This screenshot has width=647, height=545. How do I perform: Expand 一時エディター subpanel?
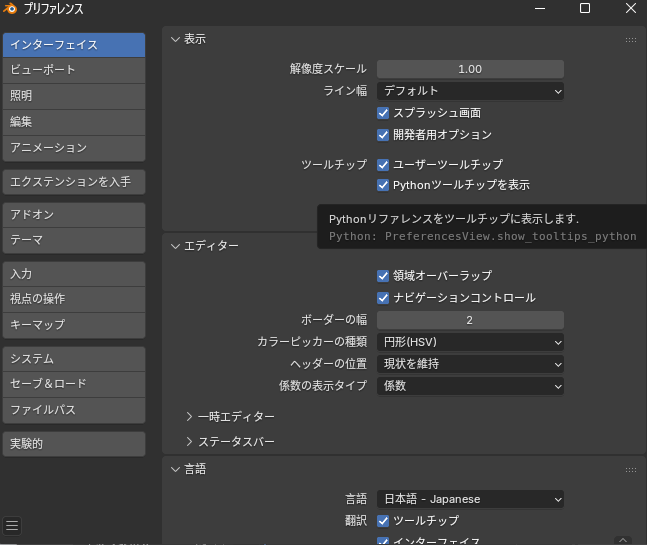189,417
